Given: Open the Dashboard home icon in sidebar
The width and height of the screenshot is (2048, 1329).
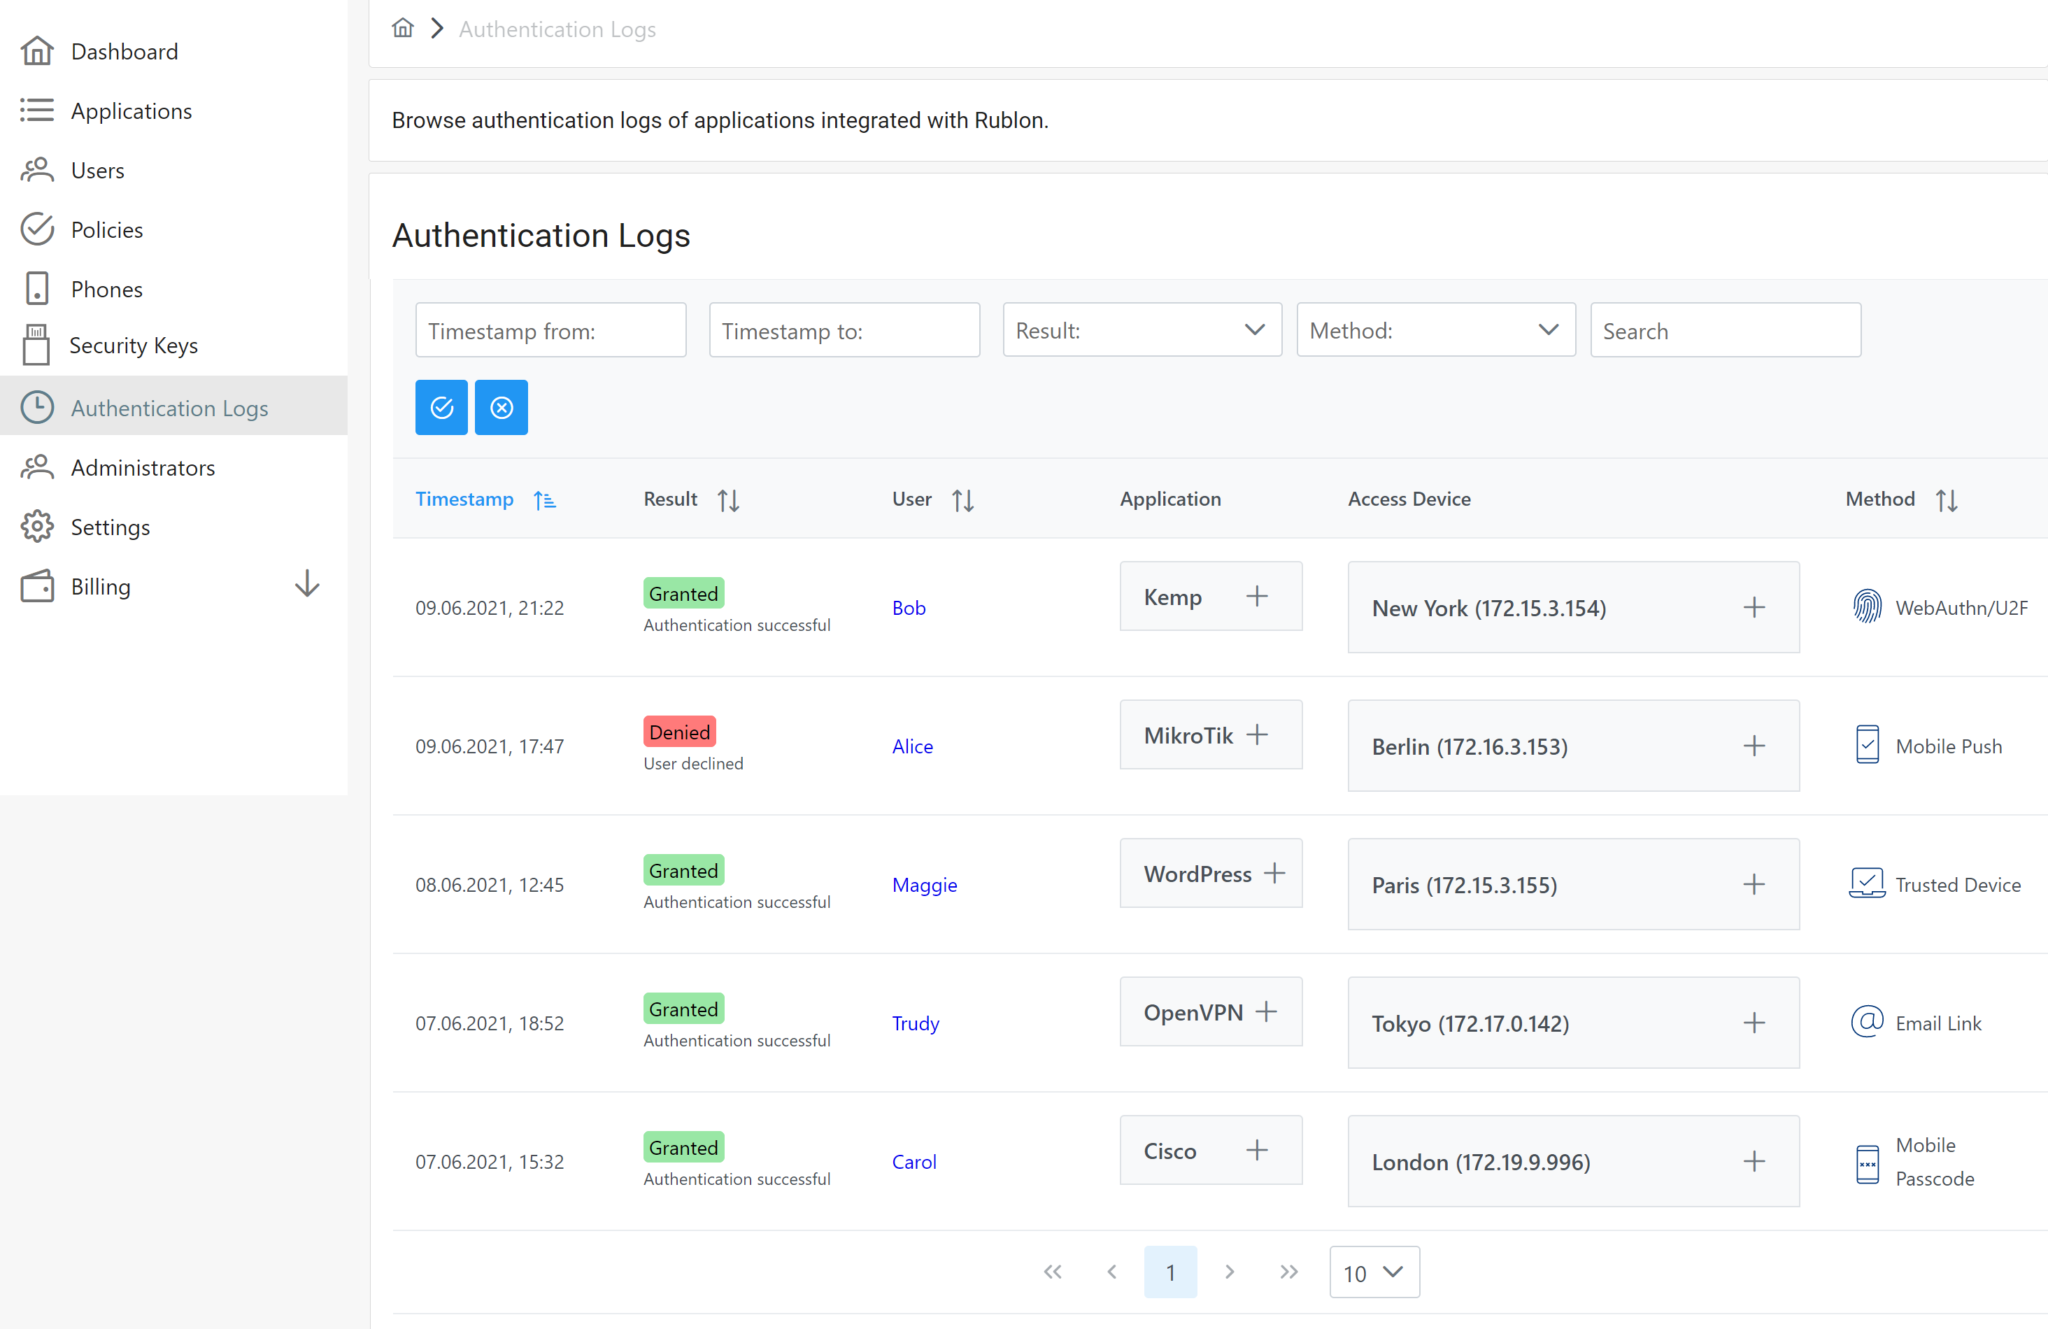Looking at the screenshot, I should click(x=37, y=51).
